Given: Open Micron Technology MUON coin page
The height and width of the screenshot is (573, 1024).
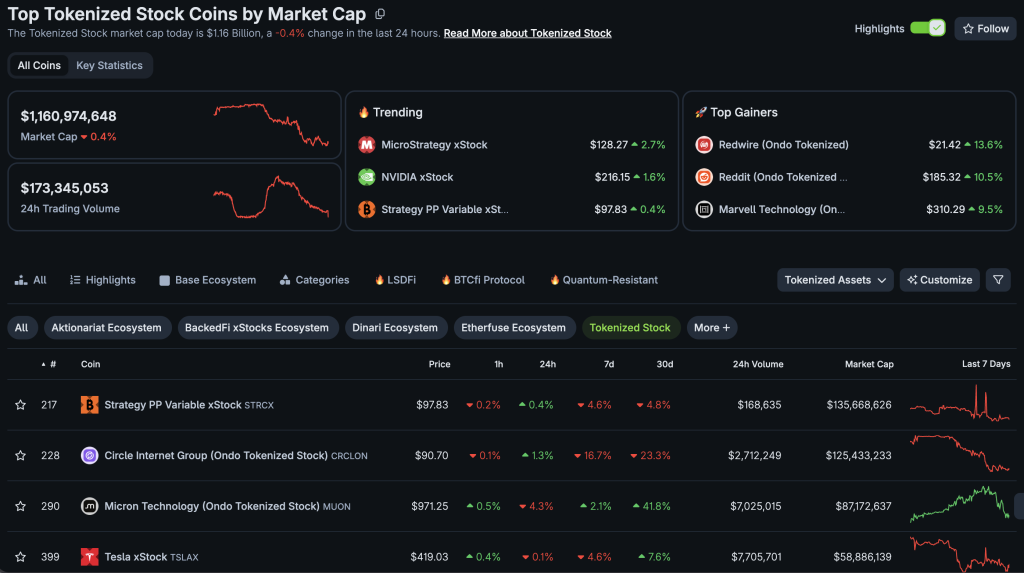Looking at the screenshot, I should pyautogui.click(x=227, y=506).
